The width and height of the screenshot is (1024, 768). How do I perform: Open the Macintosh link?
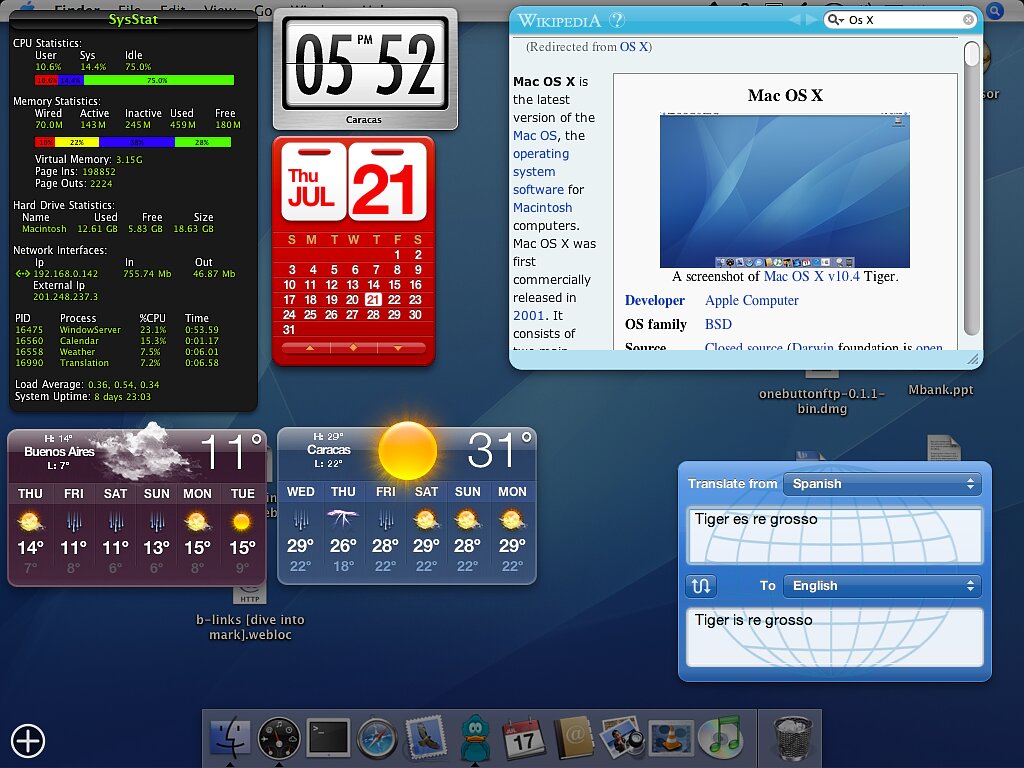pyautogui.click(x=542, y=208)
